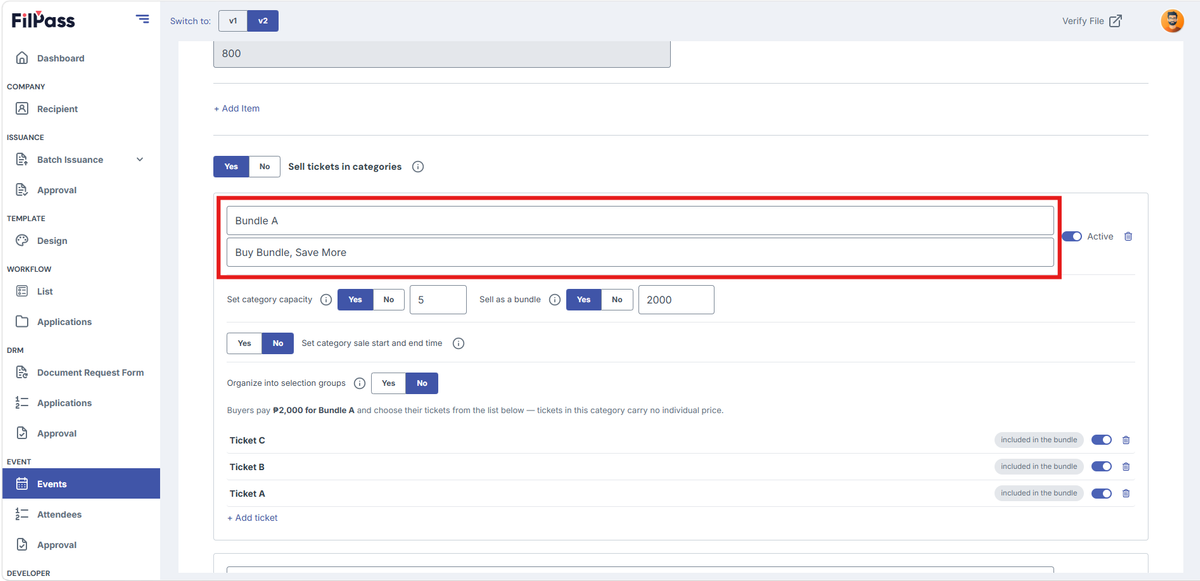Select Yes for Organize into selection groups
Viewport: 1200px width, 581px height.
tap(388, 383)
